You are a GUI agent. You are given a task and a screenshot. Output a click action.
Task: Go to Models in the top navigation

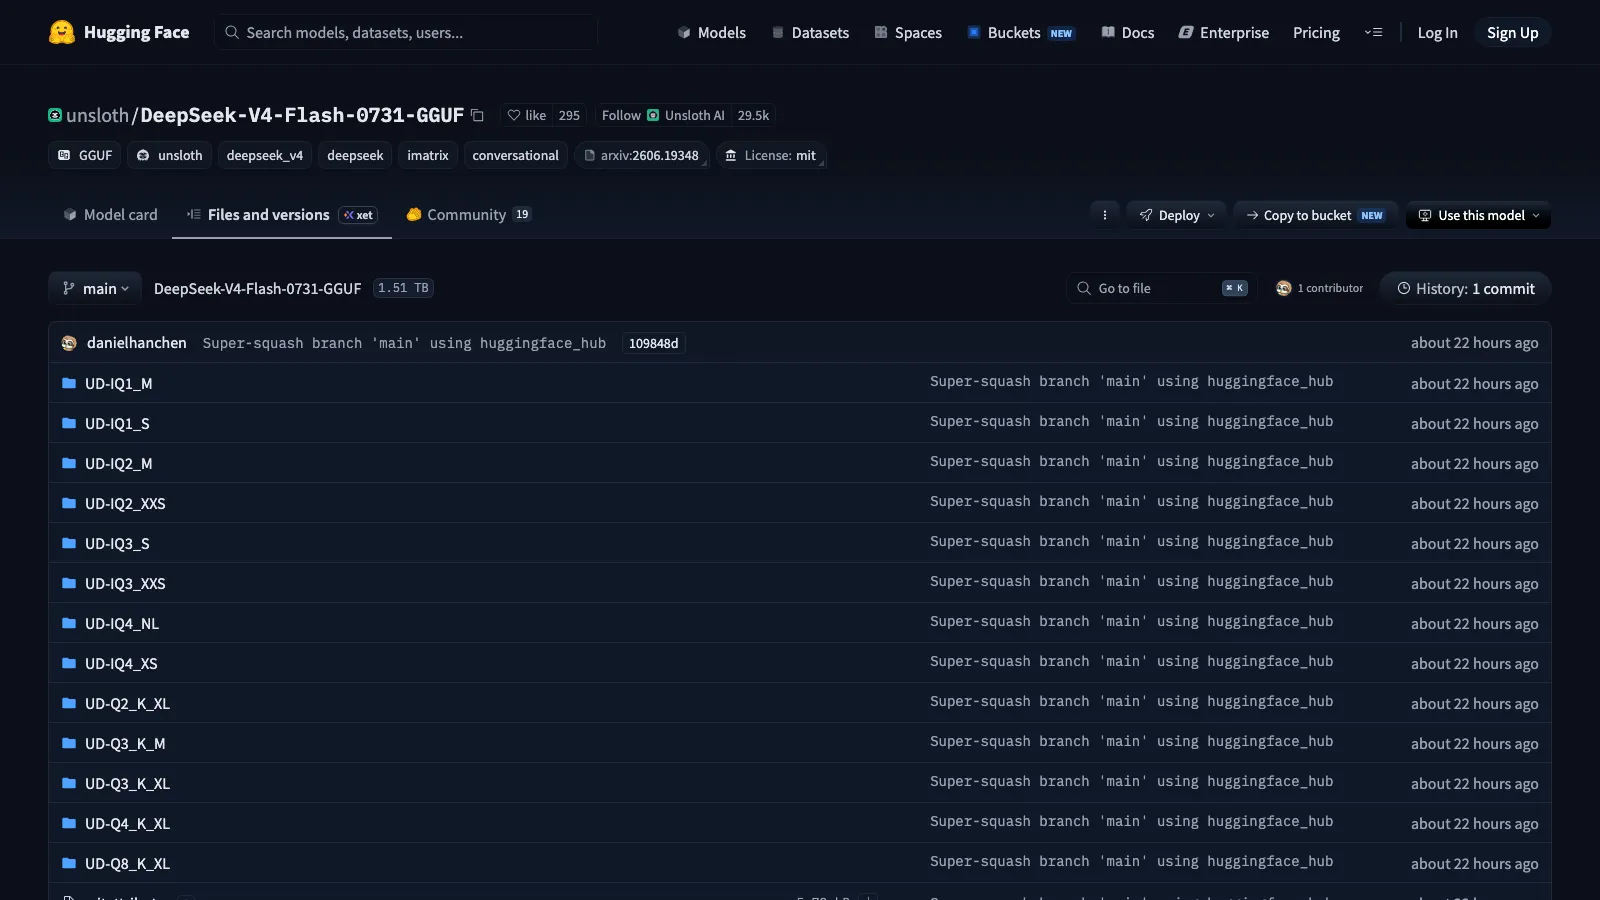point(711,32)
